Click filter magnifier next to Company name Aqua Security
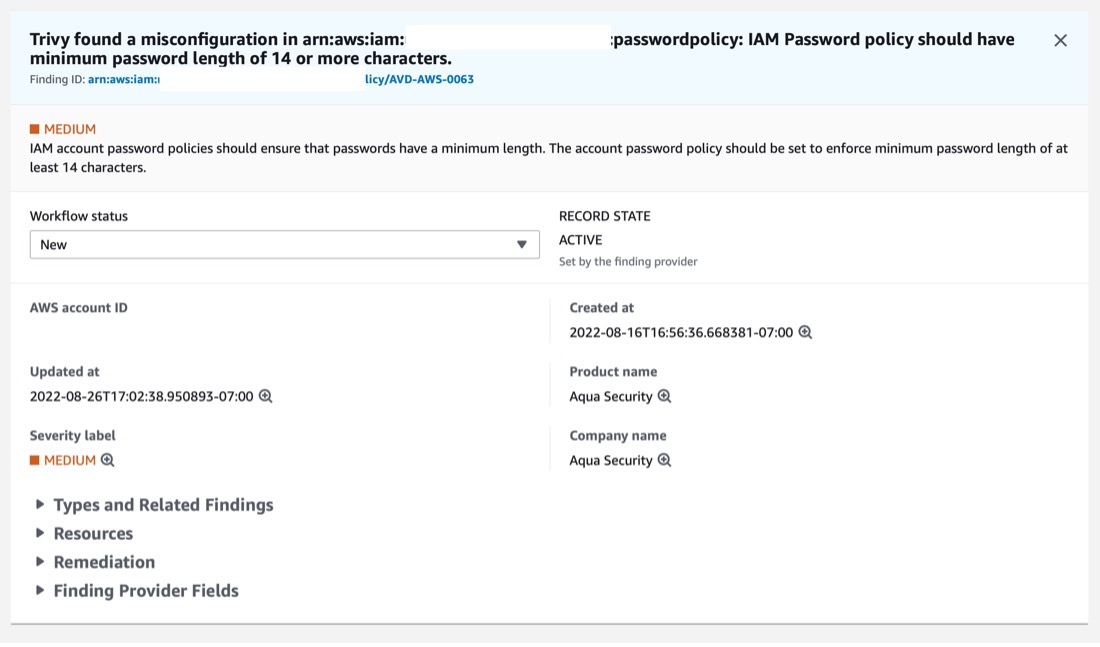Screen dimensions: 1100x647 pyautogui.click(x=664, y=460)
